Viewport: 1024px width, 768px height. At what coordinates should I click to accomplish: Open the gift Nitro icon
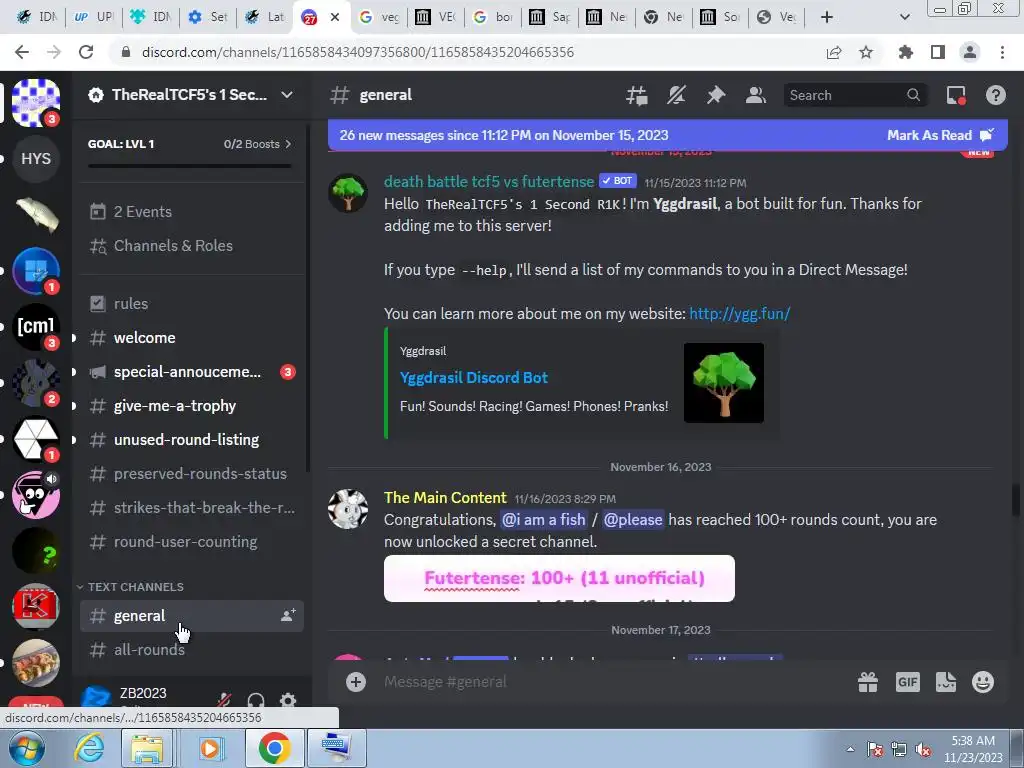[x=868, y=682]
